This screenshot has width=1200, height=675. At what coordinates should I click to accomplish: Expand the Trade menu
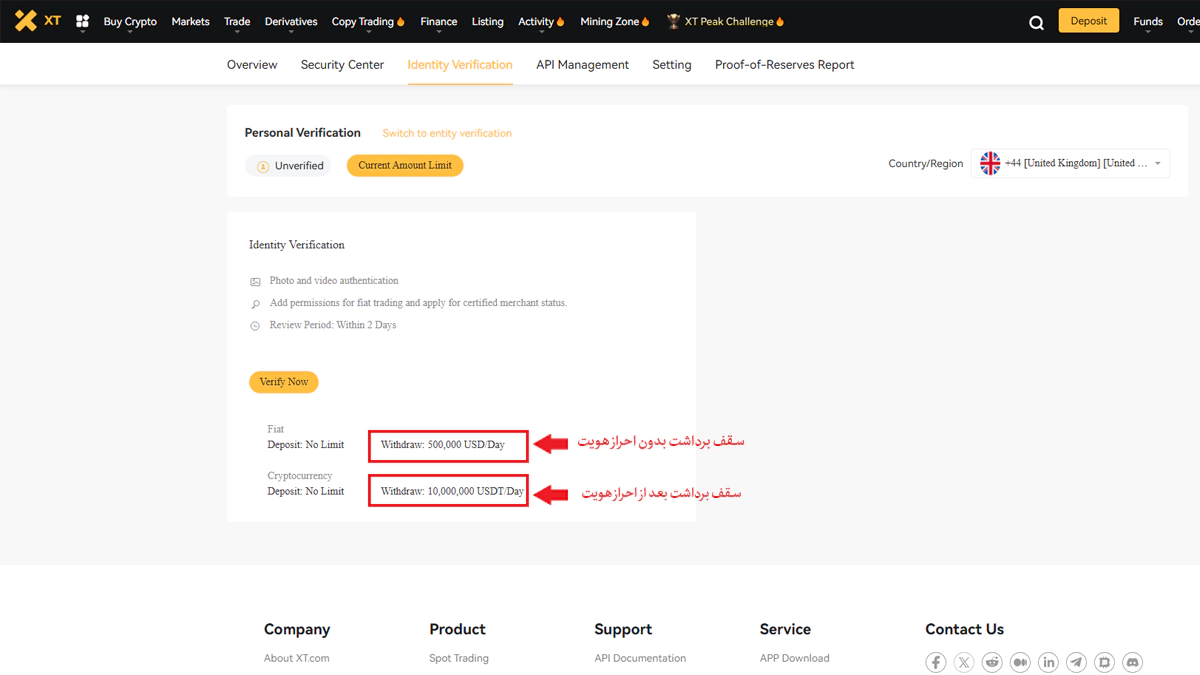tap(237, 22)
